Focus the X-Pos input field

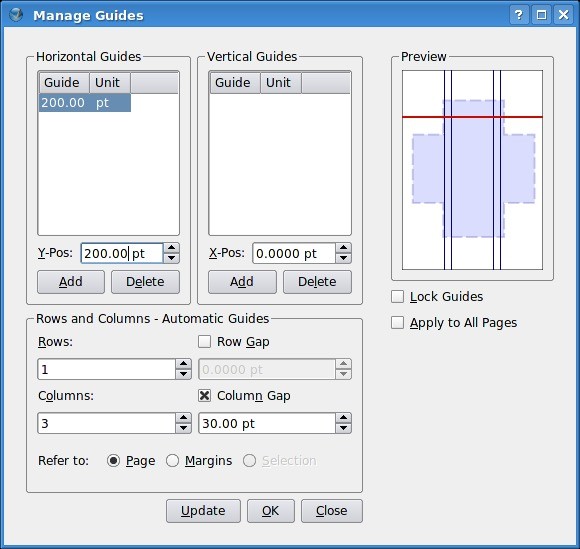coord(294,253)
